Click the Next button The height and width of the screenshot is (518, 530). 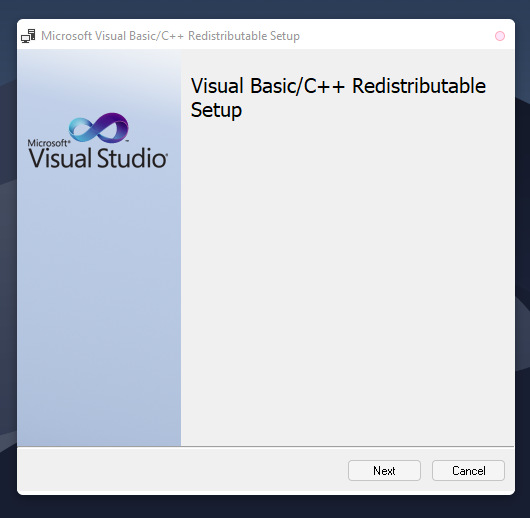[x=384, y=470]
